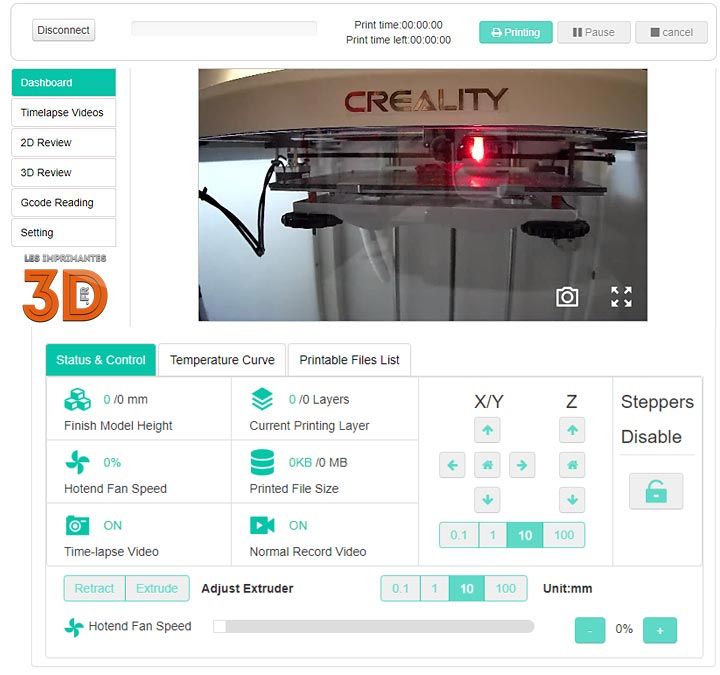Open the Dashboard sidebar item
This screenshot has width=720, height=675.
click(x=63, y=83)
